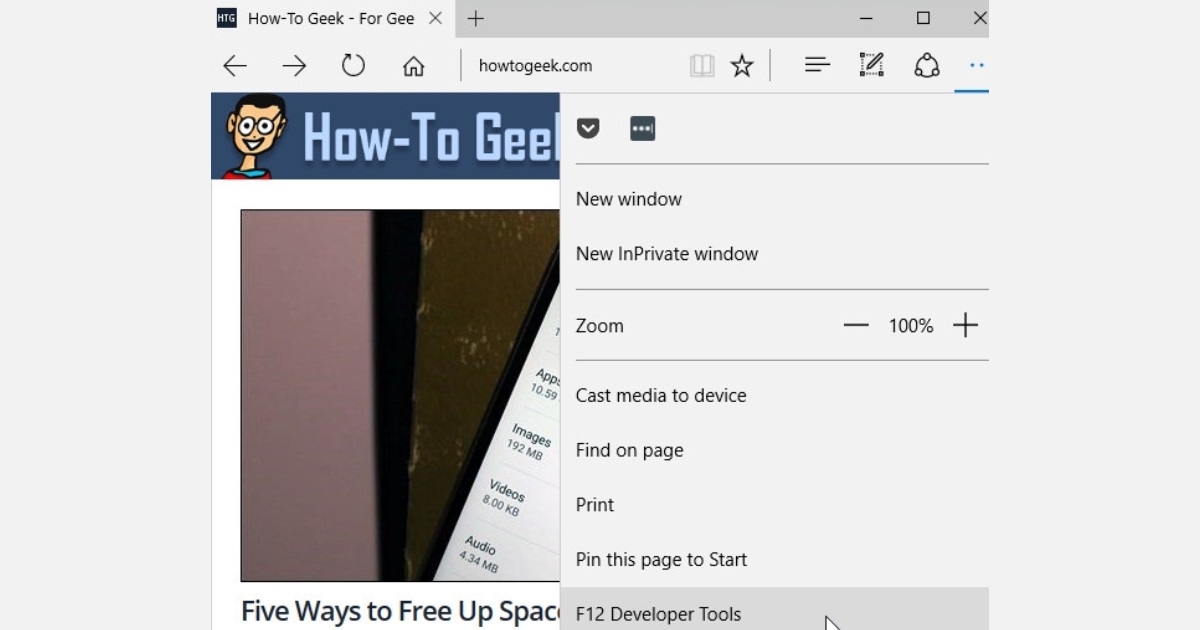Image resolution: width=1200 pixels, height=630 pixels.
Task: Open the Pocket extension in the menu
Action: coord(589,128)
